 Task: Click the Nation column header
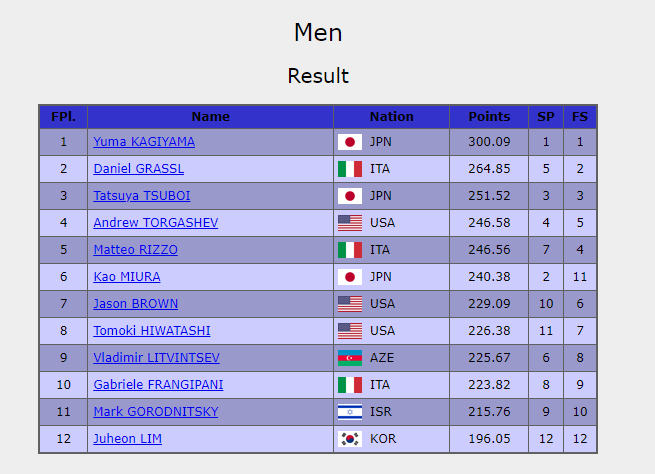click(x=391, y=116)
